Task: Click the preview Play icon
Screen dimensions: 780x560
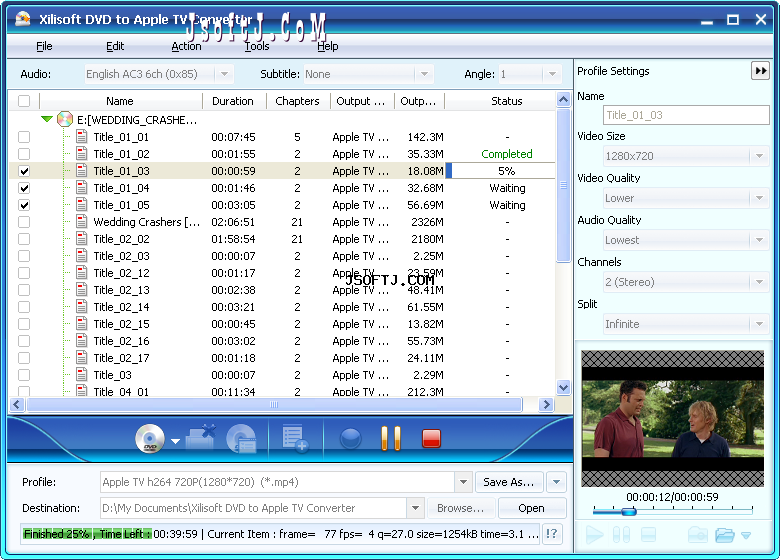Action: (x=594, y=535)
